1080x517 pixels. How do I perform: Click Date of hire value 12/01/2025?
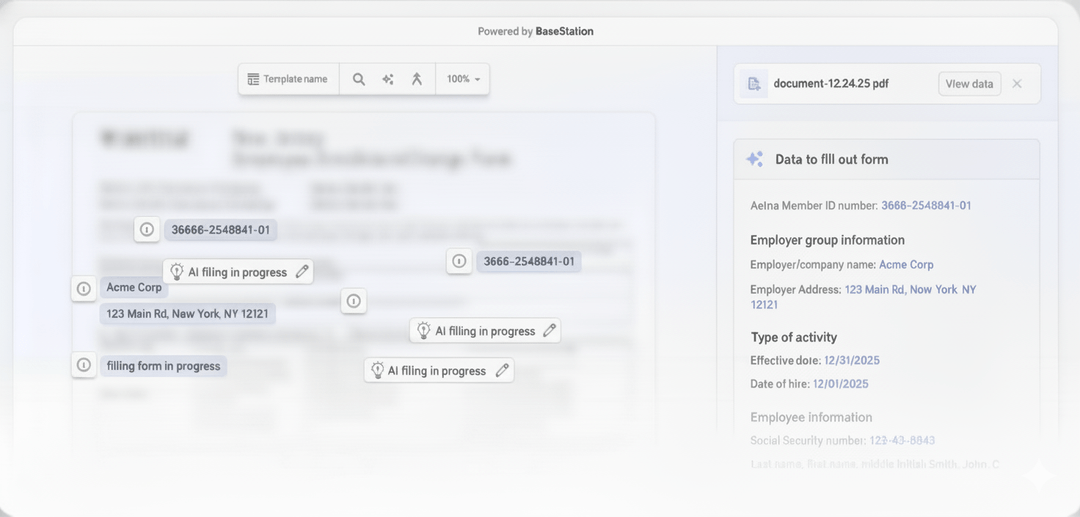(841, 383)
